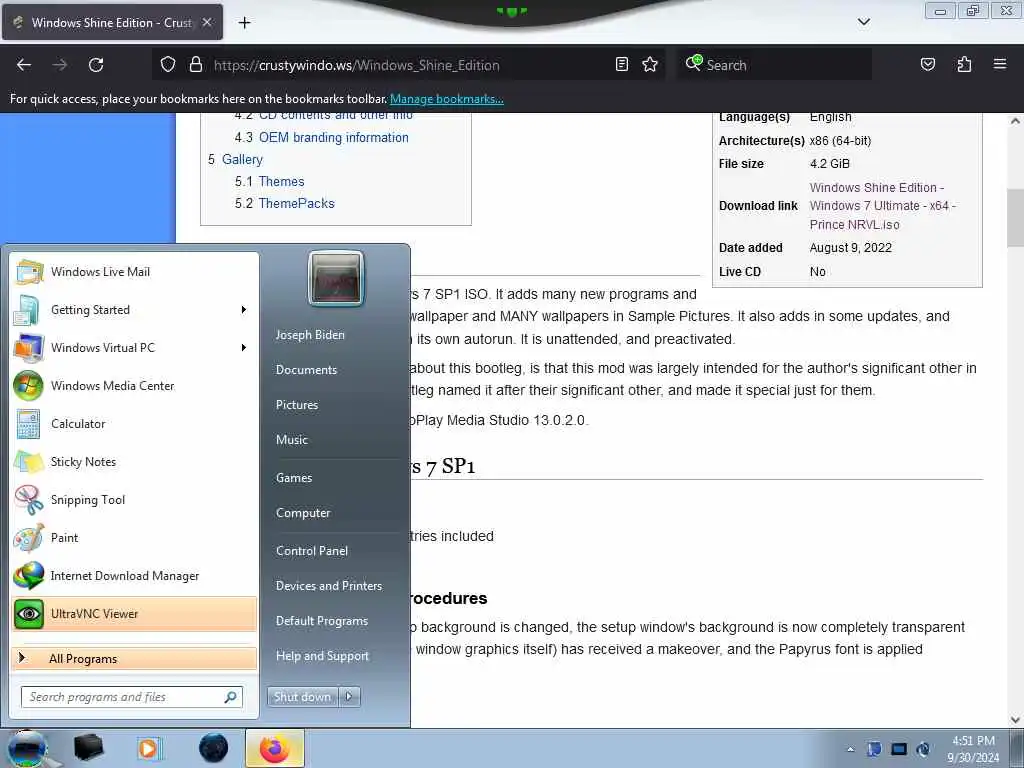Open Firefox hamburger application menu
The height and width of the screenshot is (768, 1024).
click(x=1000, y=64)
